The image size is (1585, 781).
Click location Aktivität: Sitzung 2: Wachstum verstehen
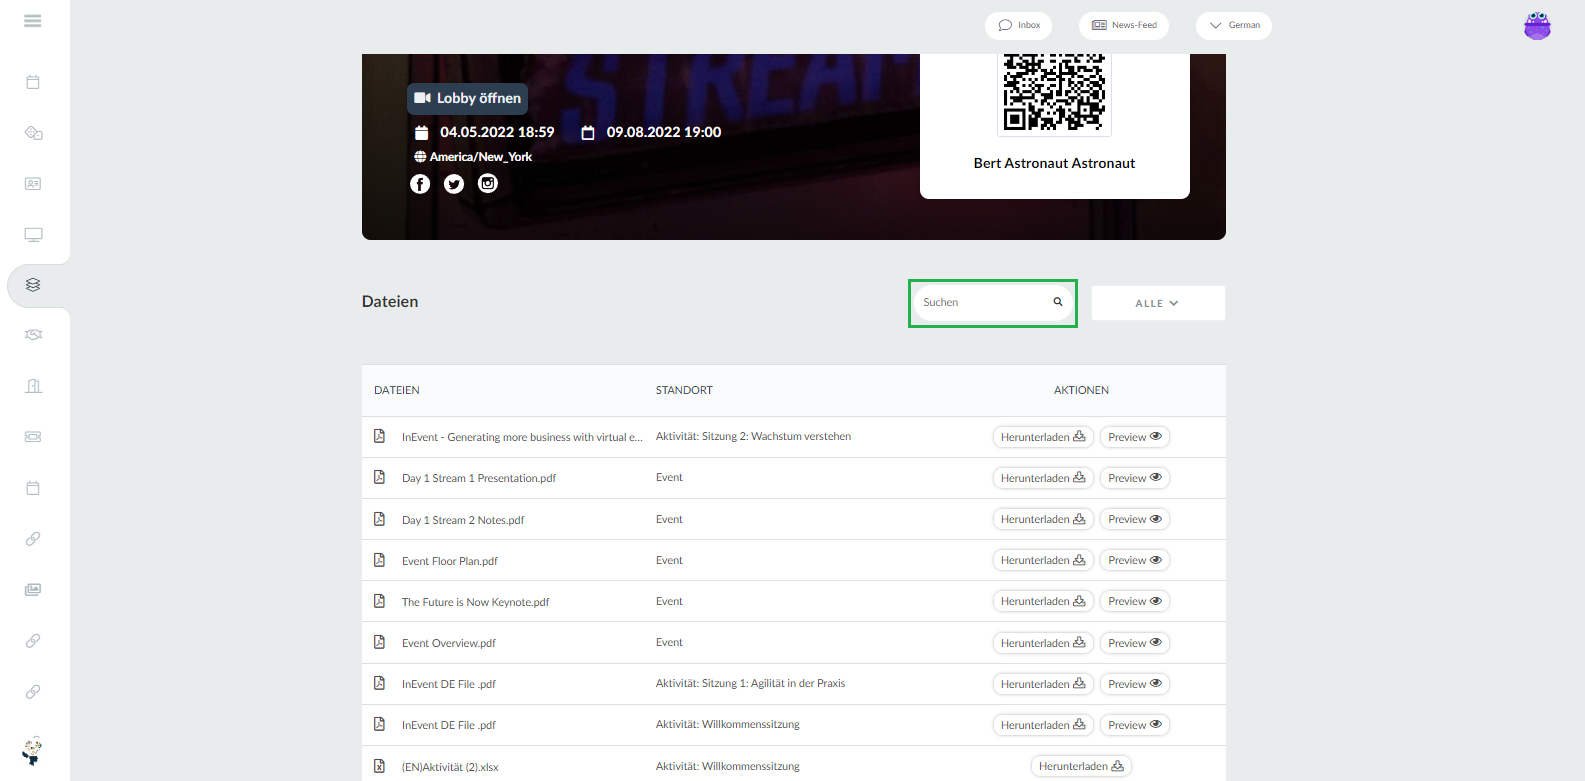click(x=753, y=436)
